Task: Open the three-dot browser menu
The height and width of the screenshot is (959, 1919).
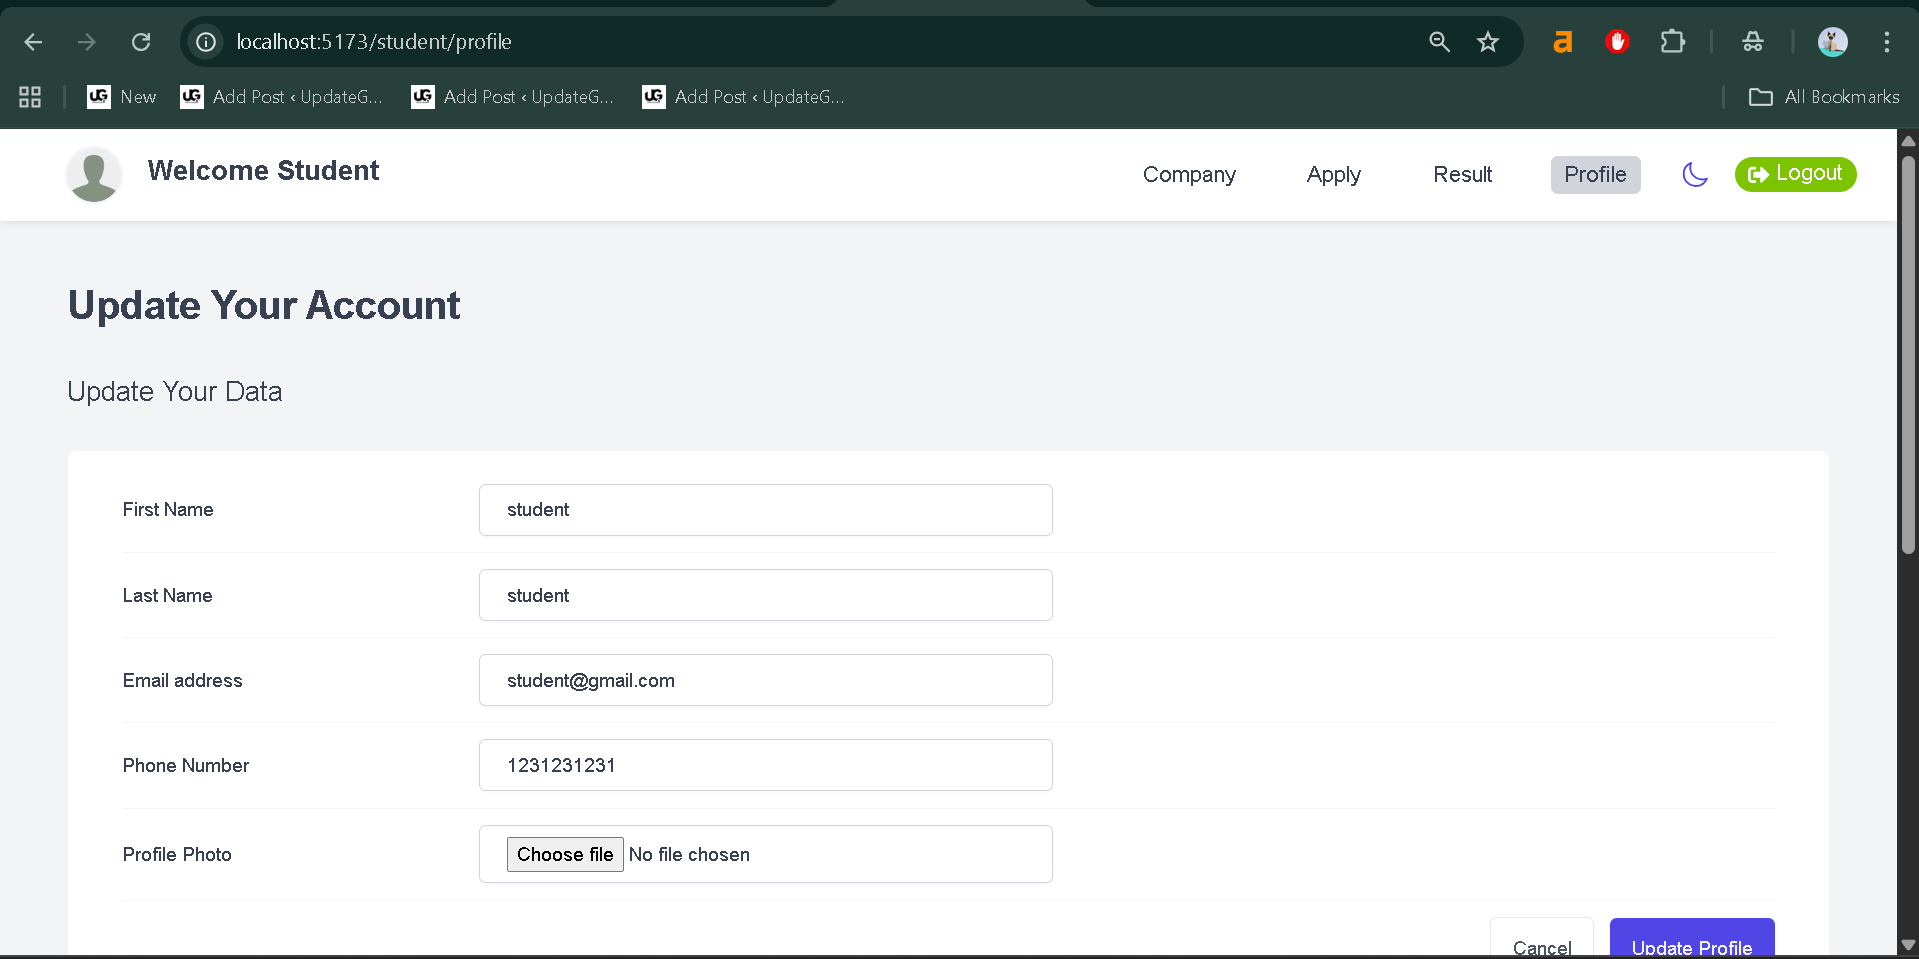Action: [x=1887, y=42]
